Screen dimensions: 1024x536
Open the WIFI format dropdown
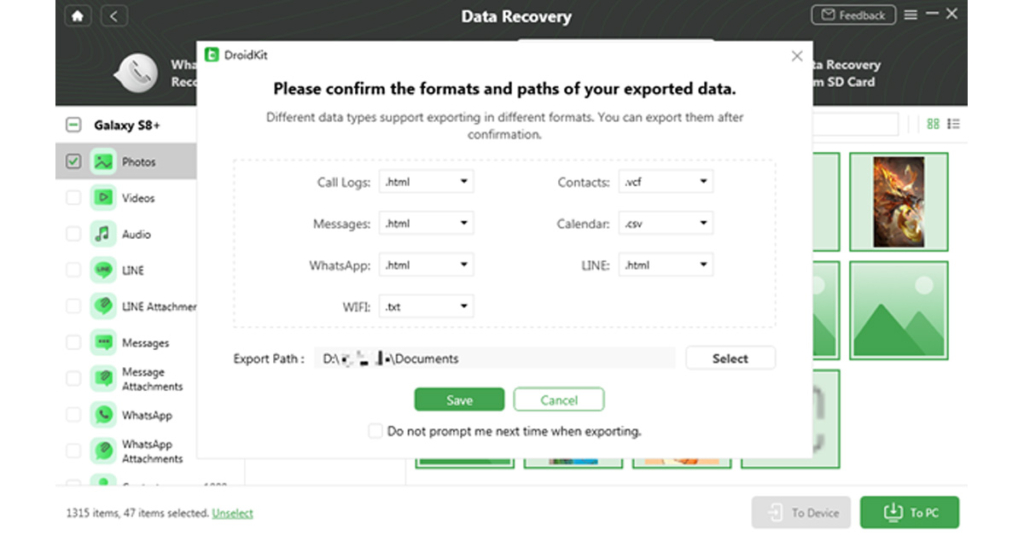point(426,306)
